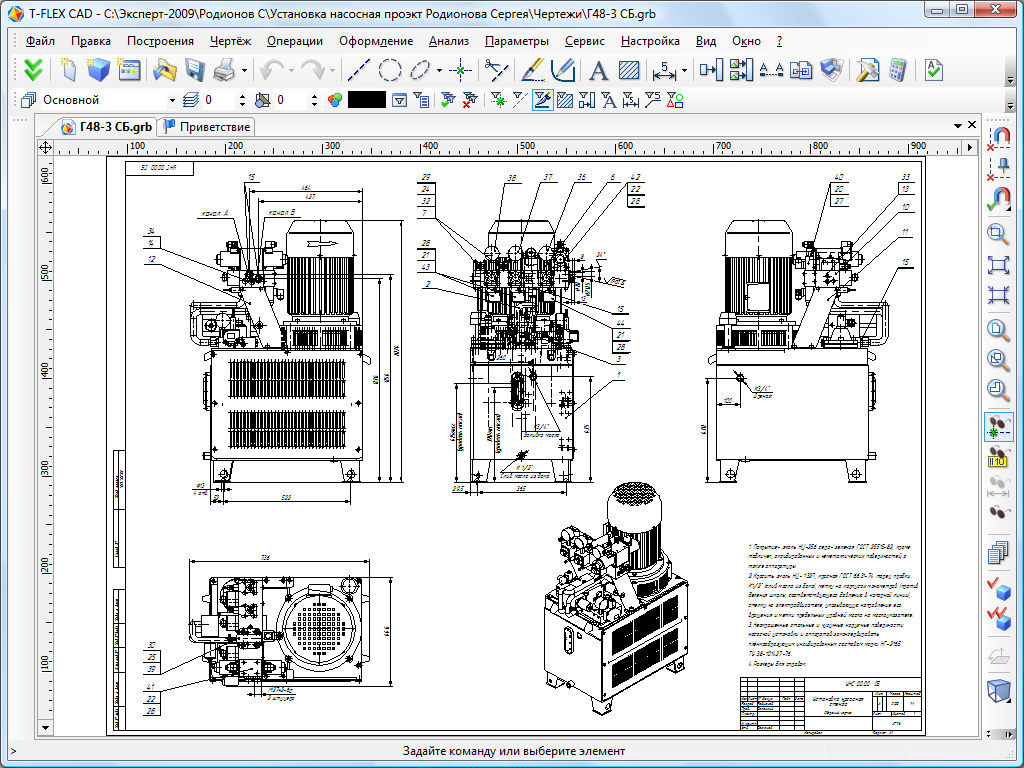The height and width of the screenshot is (768, 1024).
Task: Increase the layer level stepper value
Action: click(x=241, y=96)
